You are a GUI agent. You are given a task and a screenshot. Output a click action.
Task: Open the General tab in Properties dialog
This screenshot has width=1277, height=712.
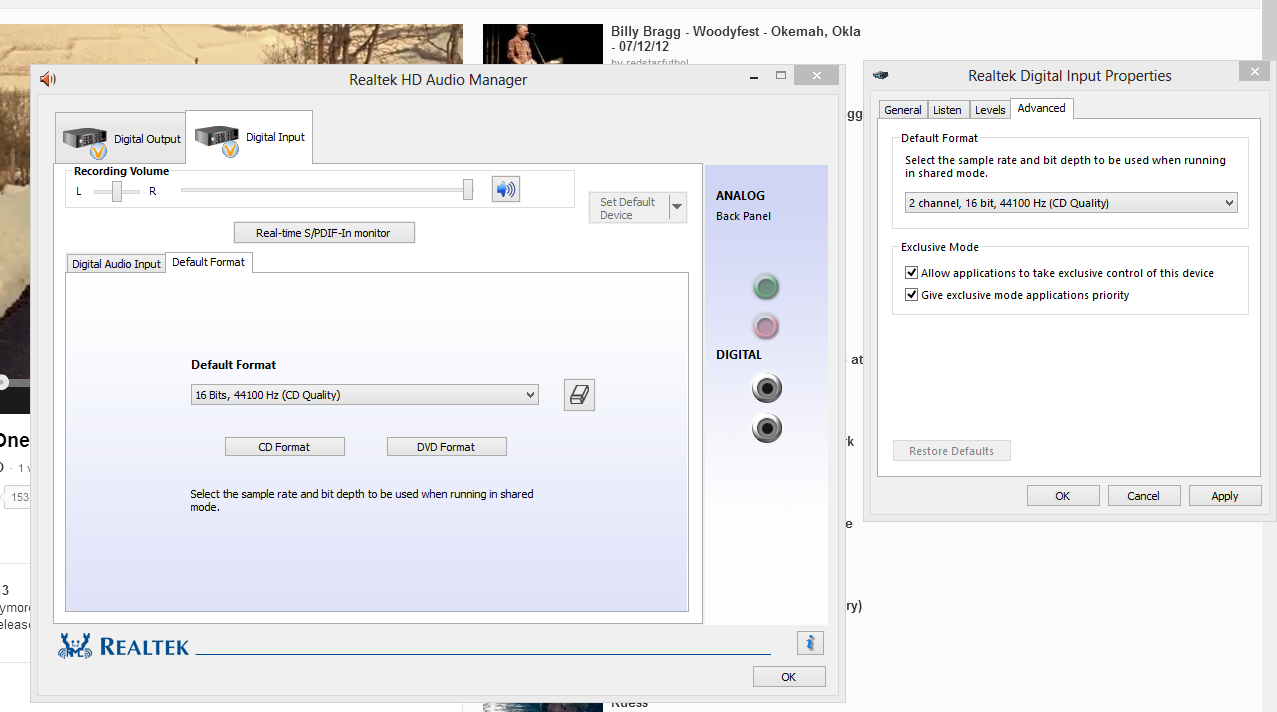coord(903,110)
